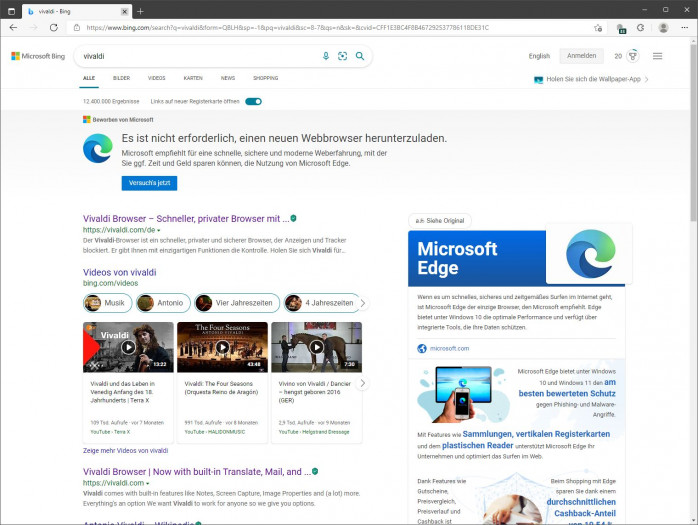
Task: Click the 'Versuch's jetzt' button
Action: tap(149, 183)
